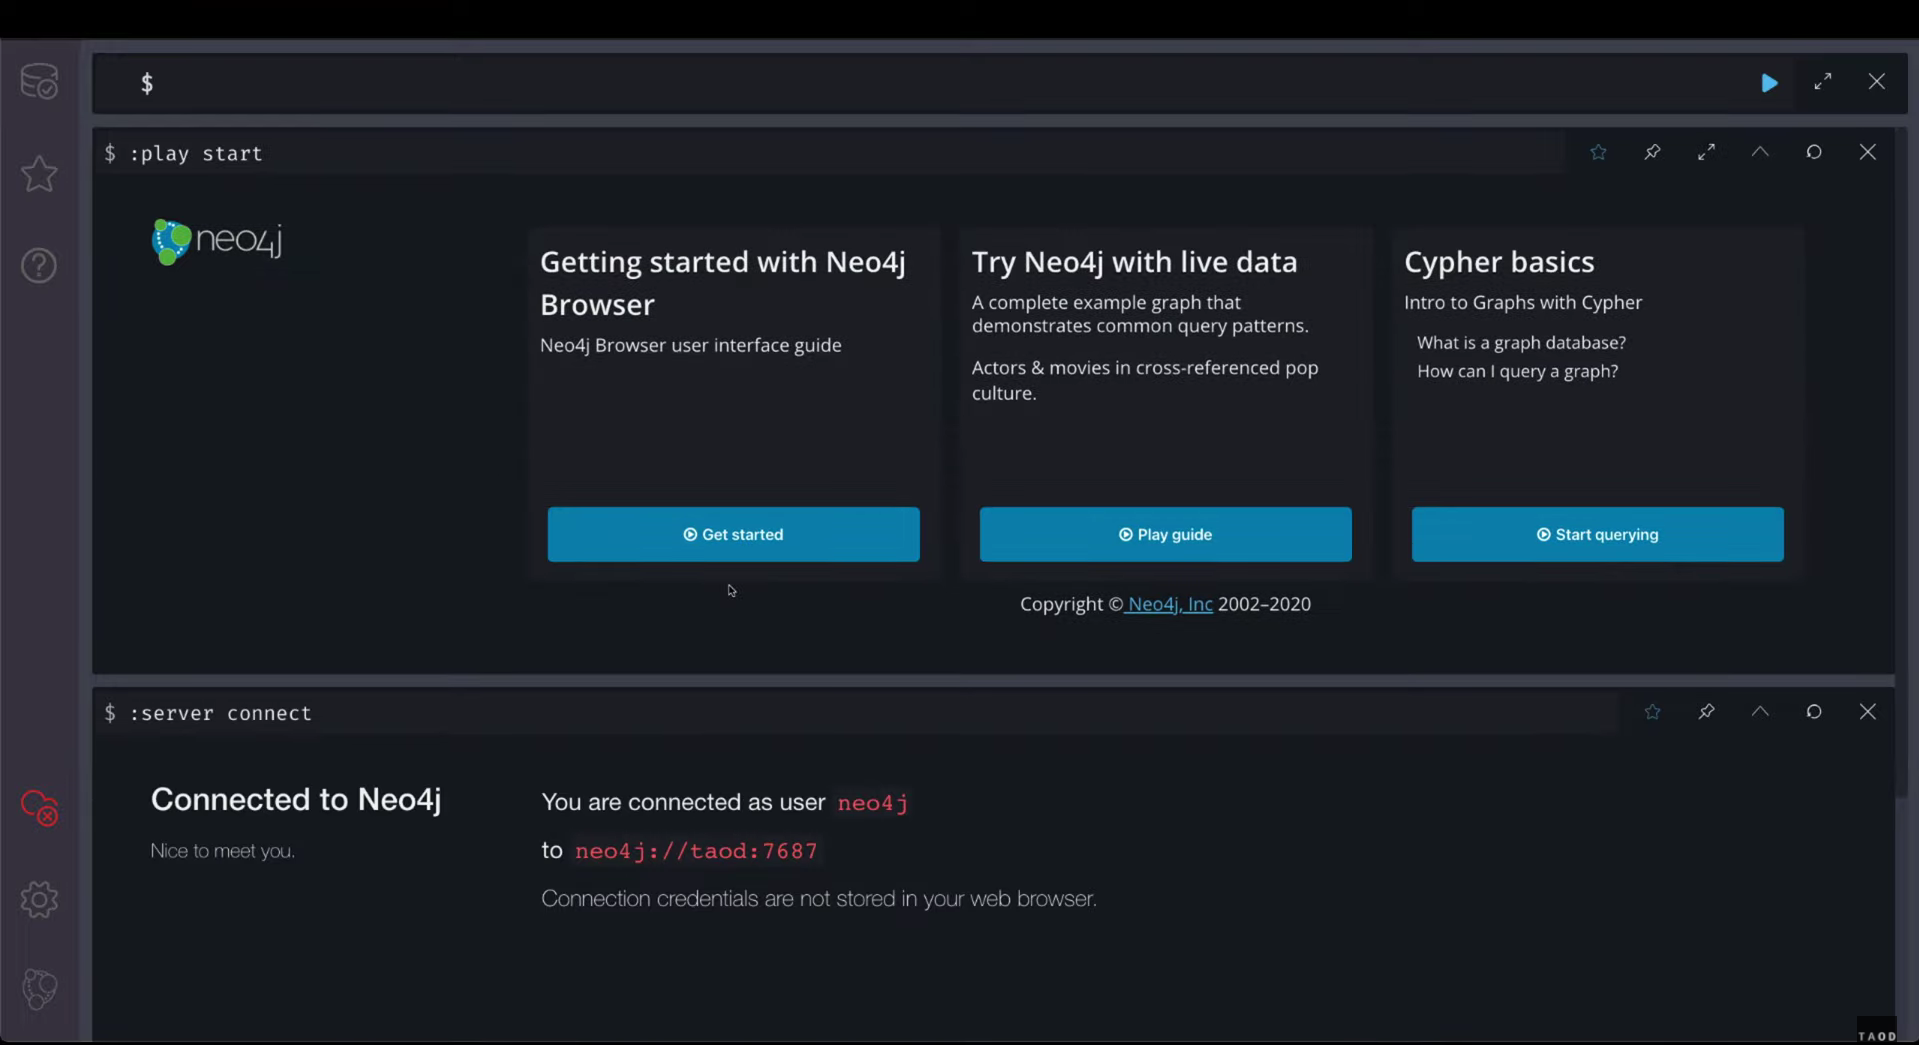Open the Neo4j, Inc copyright link
Viewport: 1919px width, 1045px height.
(x=1169, y=604)
